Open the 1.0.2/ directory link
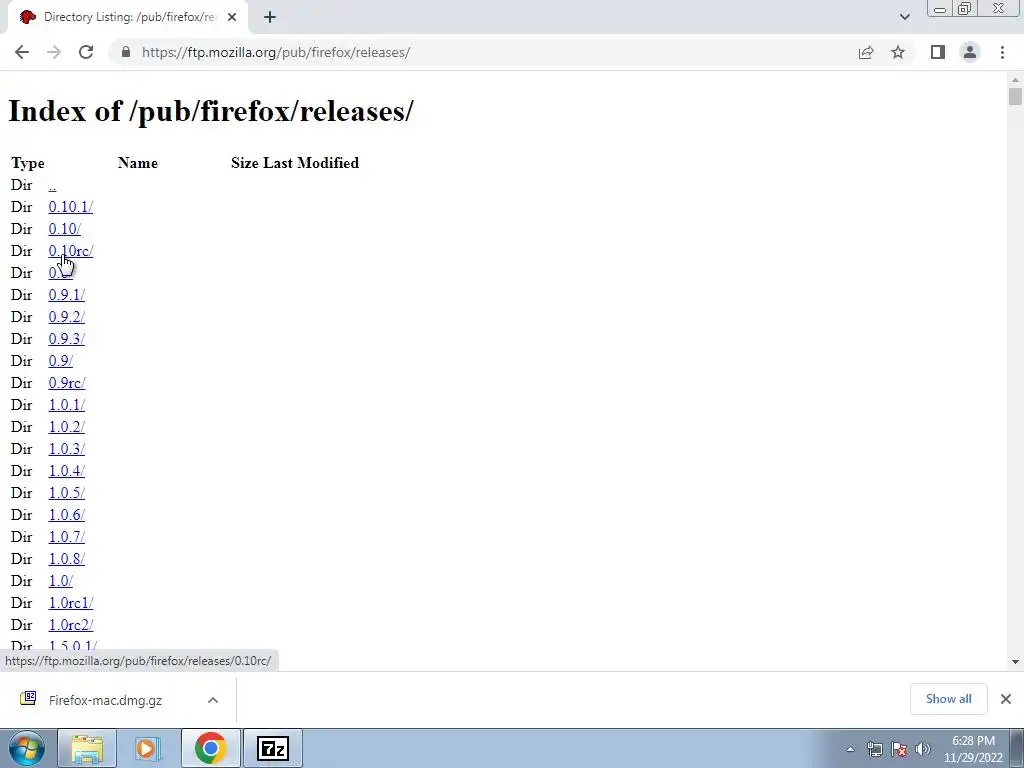The height and width of the screenshot is (768, 1024). (x=67, y=427)
